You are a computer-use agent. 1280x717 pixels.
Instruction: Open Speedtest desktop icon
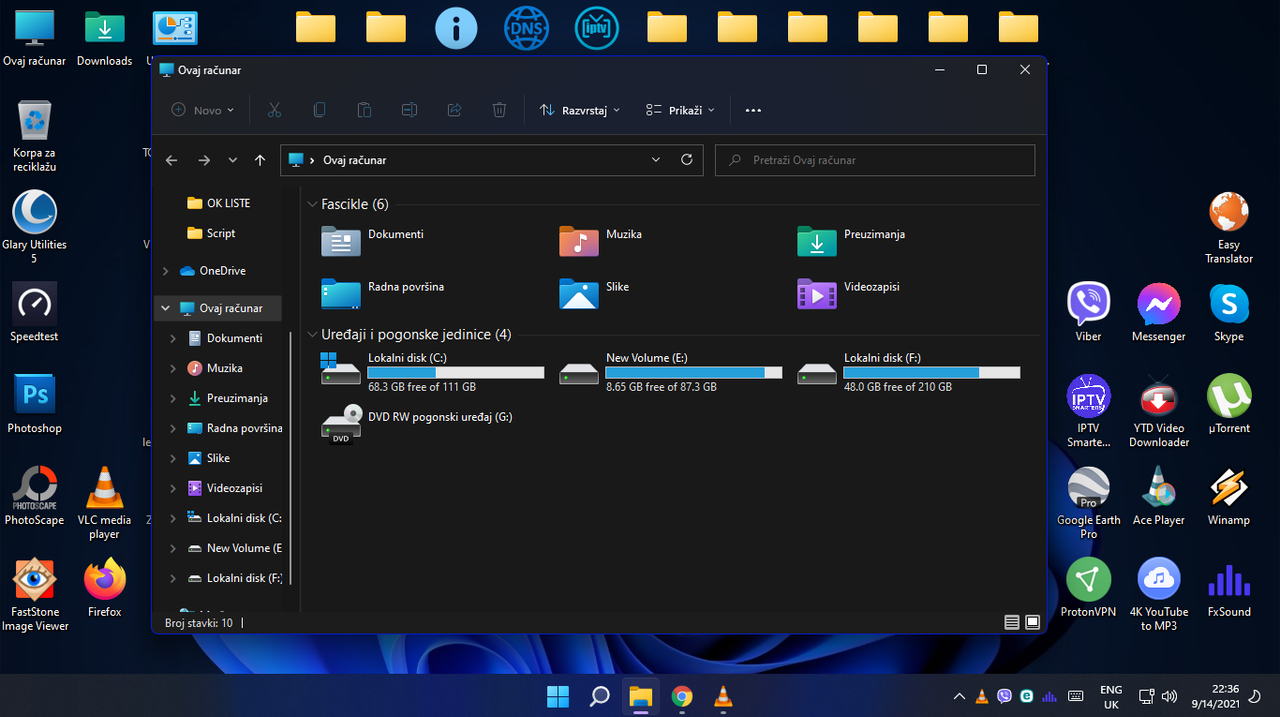pyautogui.click(x=34, y=312)
